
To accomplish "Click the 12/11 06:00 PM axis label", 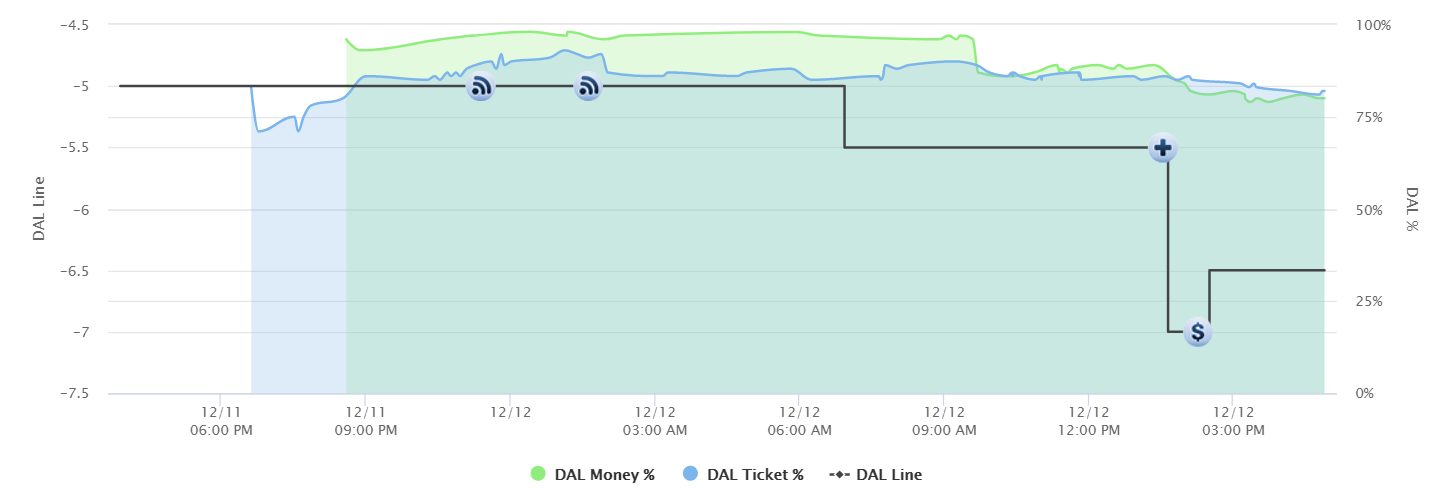I will [220, 419].
